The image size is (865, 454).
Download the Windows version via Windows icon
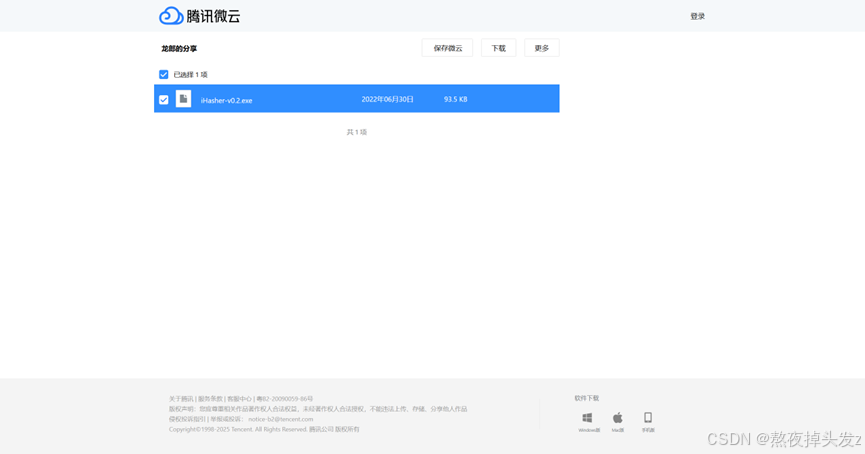[588, 418]
